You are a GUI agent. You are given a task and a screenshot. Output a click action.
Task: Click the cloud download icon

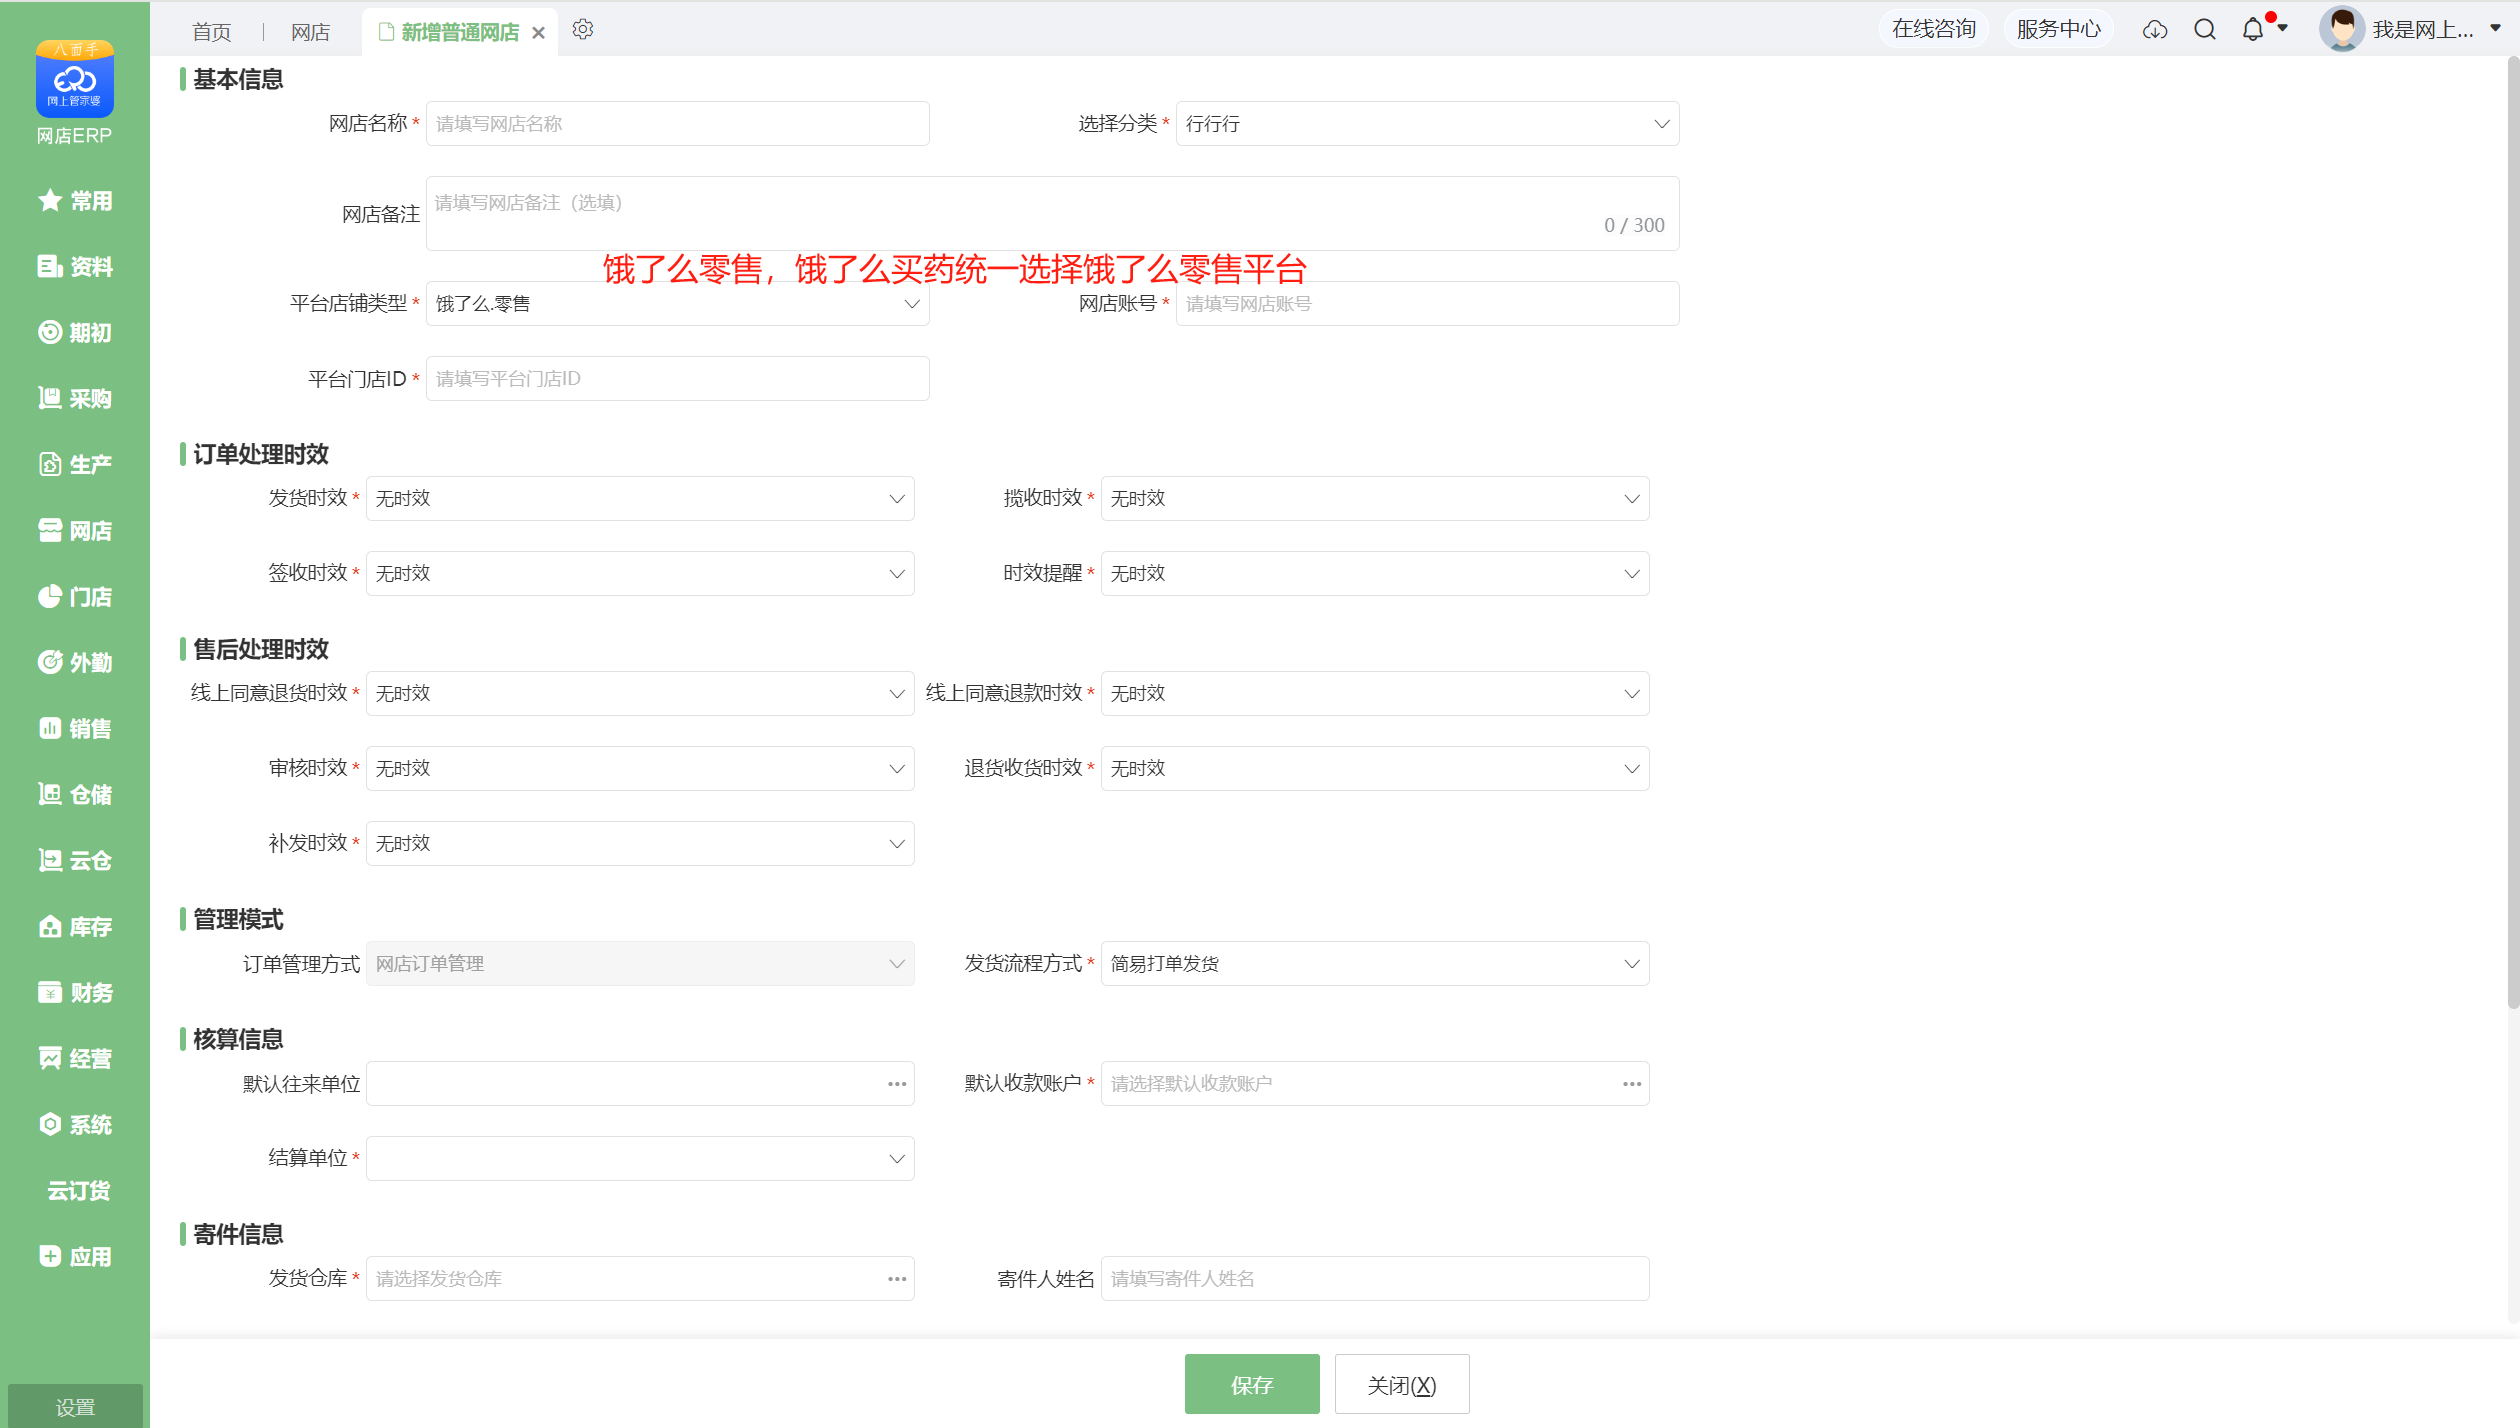click(x=2155, y=30)
